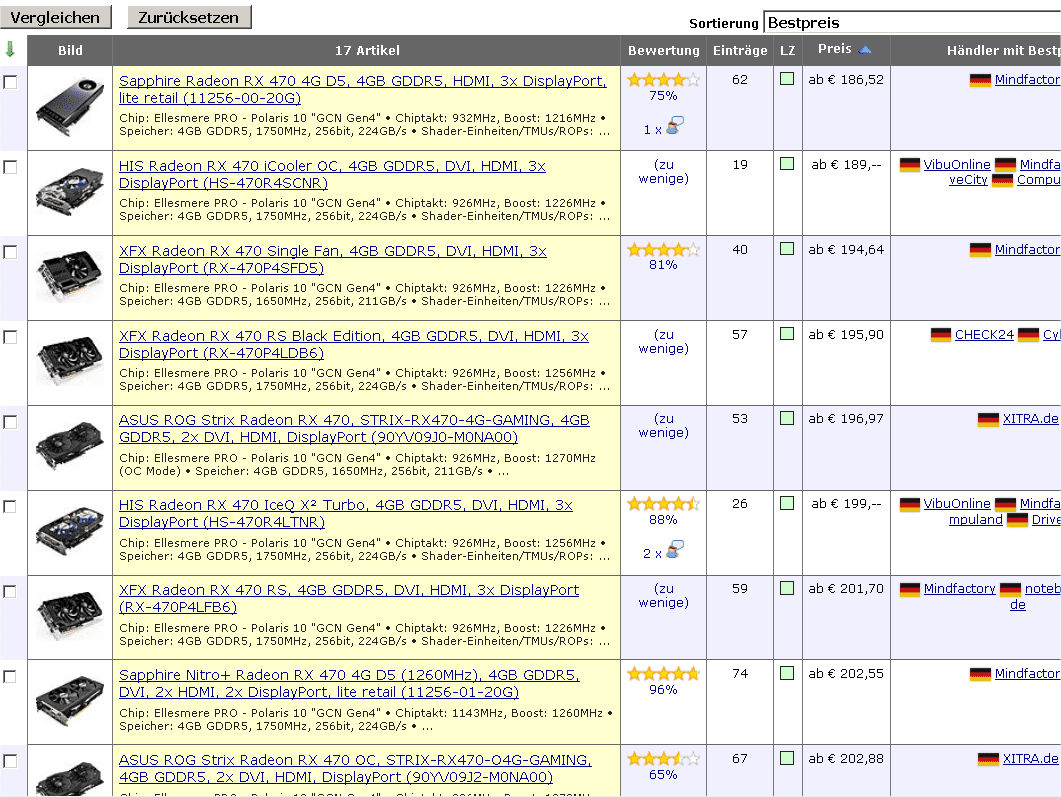The image size is (1061, 797).
Task: Click the green down arrow icon in header
Action: coord(10,49)
